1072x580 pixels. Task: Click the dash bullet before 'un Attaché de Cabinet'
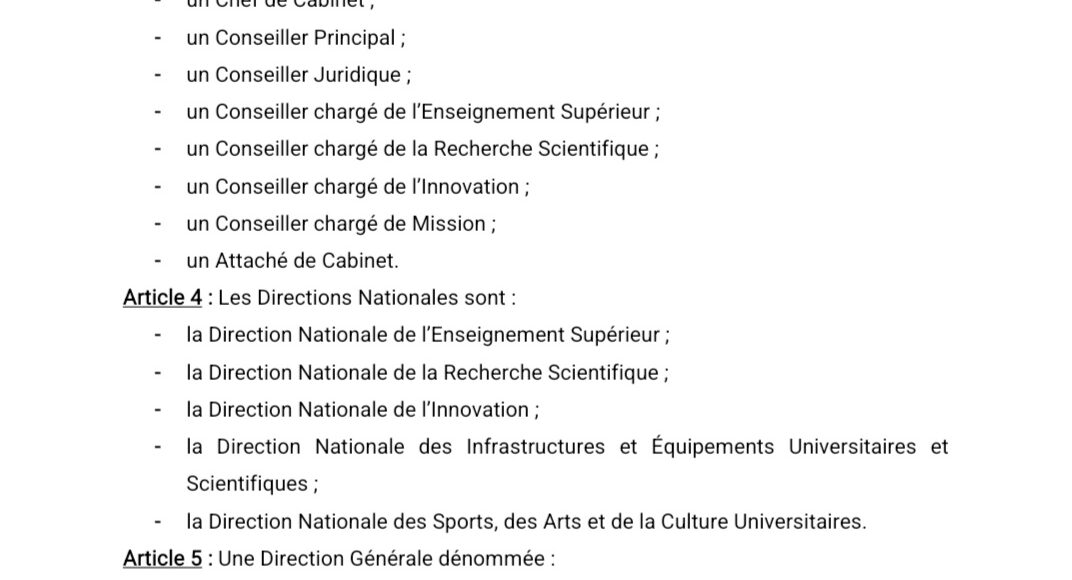pyautogui.click(x=158, y=260)
